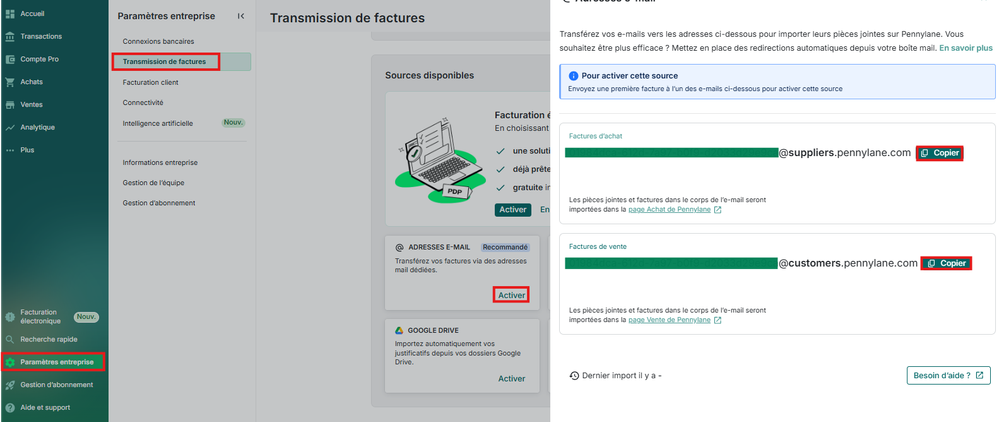
Task: Click the Transactions icon in the left sidebar
Action: pos(10,36)
